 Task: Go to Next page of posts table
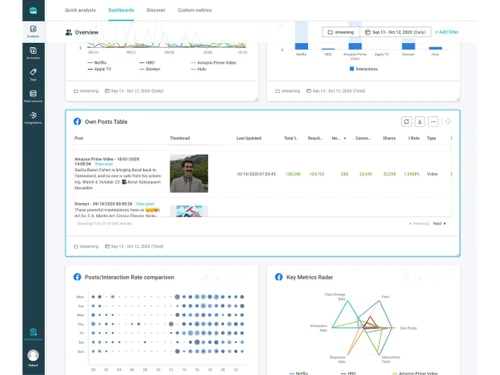pyautogui.click(x=439, y=223)
